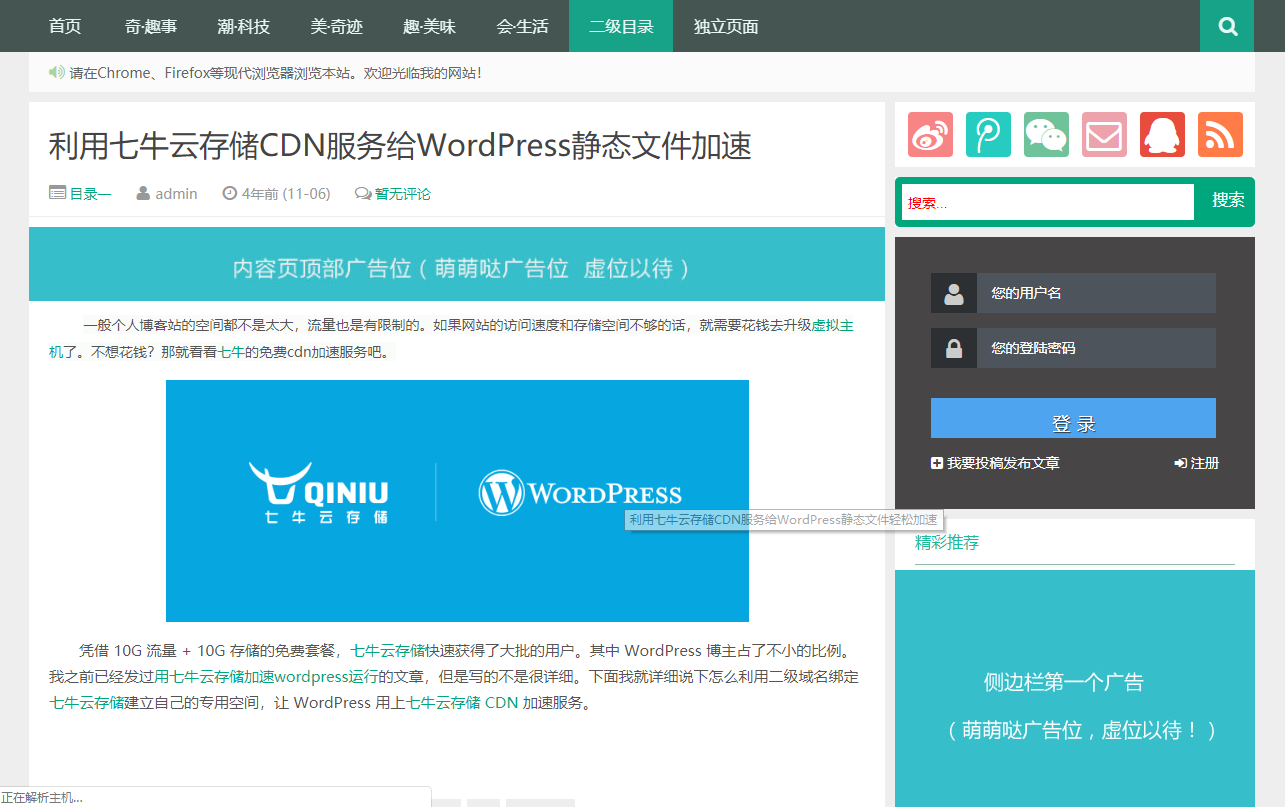Screen dimensions: 1285x807
Task: Open the 我要投稿发布文章 link
Action: [995, 463]
